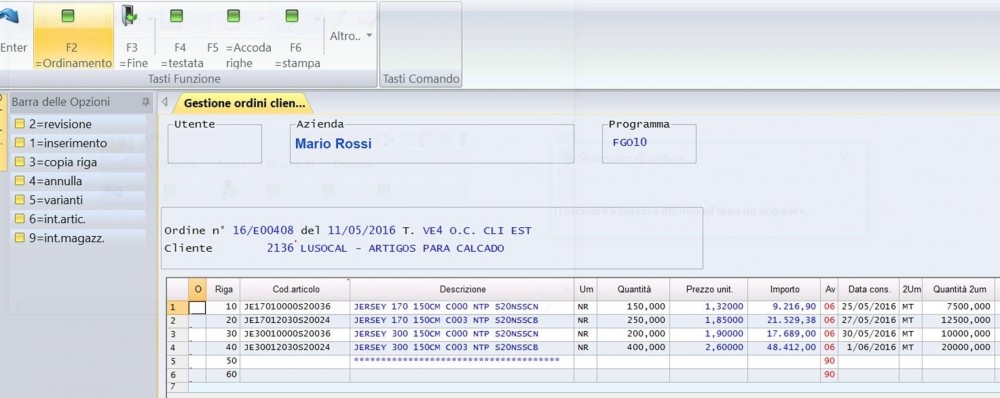Click yellow icon beside 9=int.magazz.
The width and height of the screenshot is (1000, 398).
(20, 238)
